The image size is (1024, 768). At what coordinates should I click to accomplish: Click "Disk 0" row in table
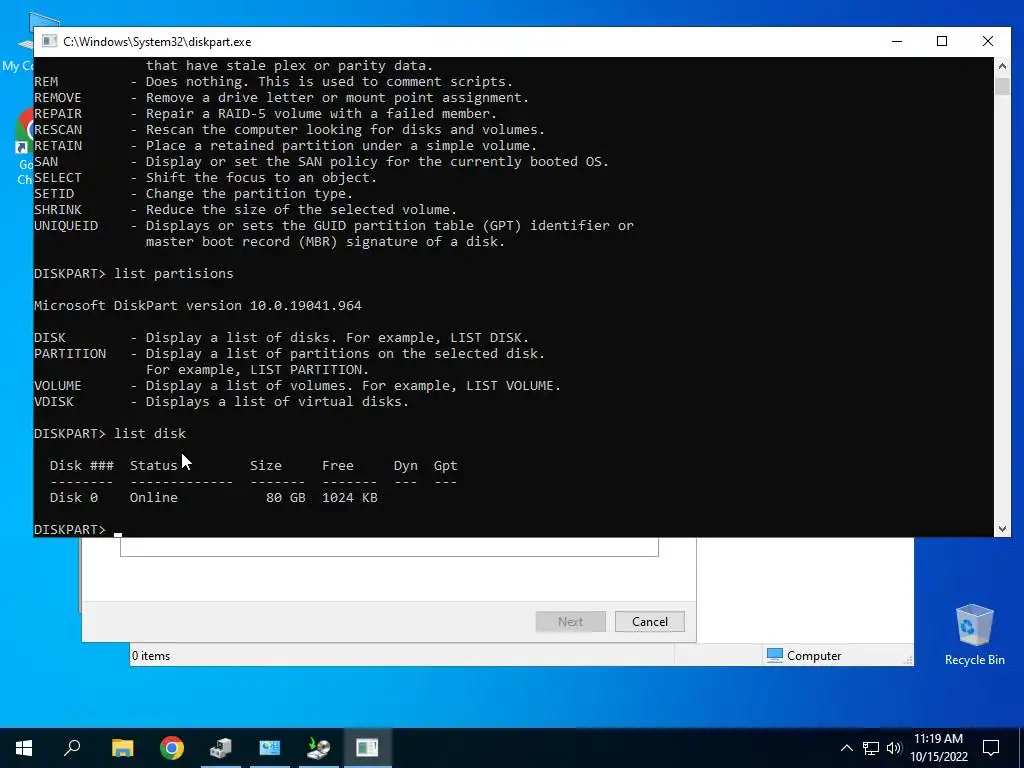click(214, 497)
